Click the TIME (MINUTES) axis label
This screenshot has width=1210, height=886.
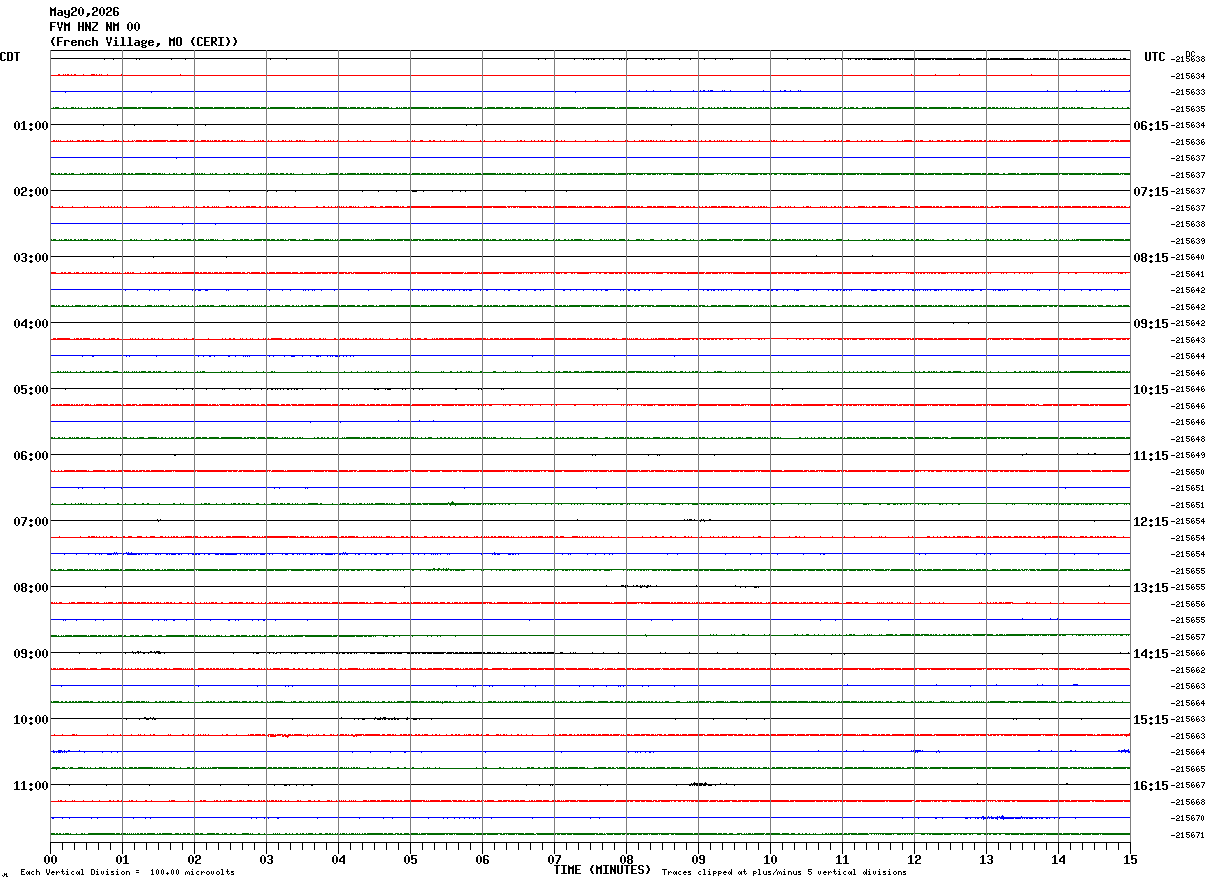pyautogui.click(x=602, y=870)
